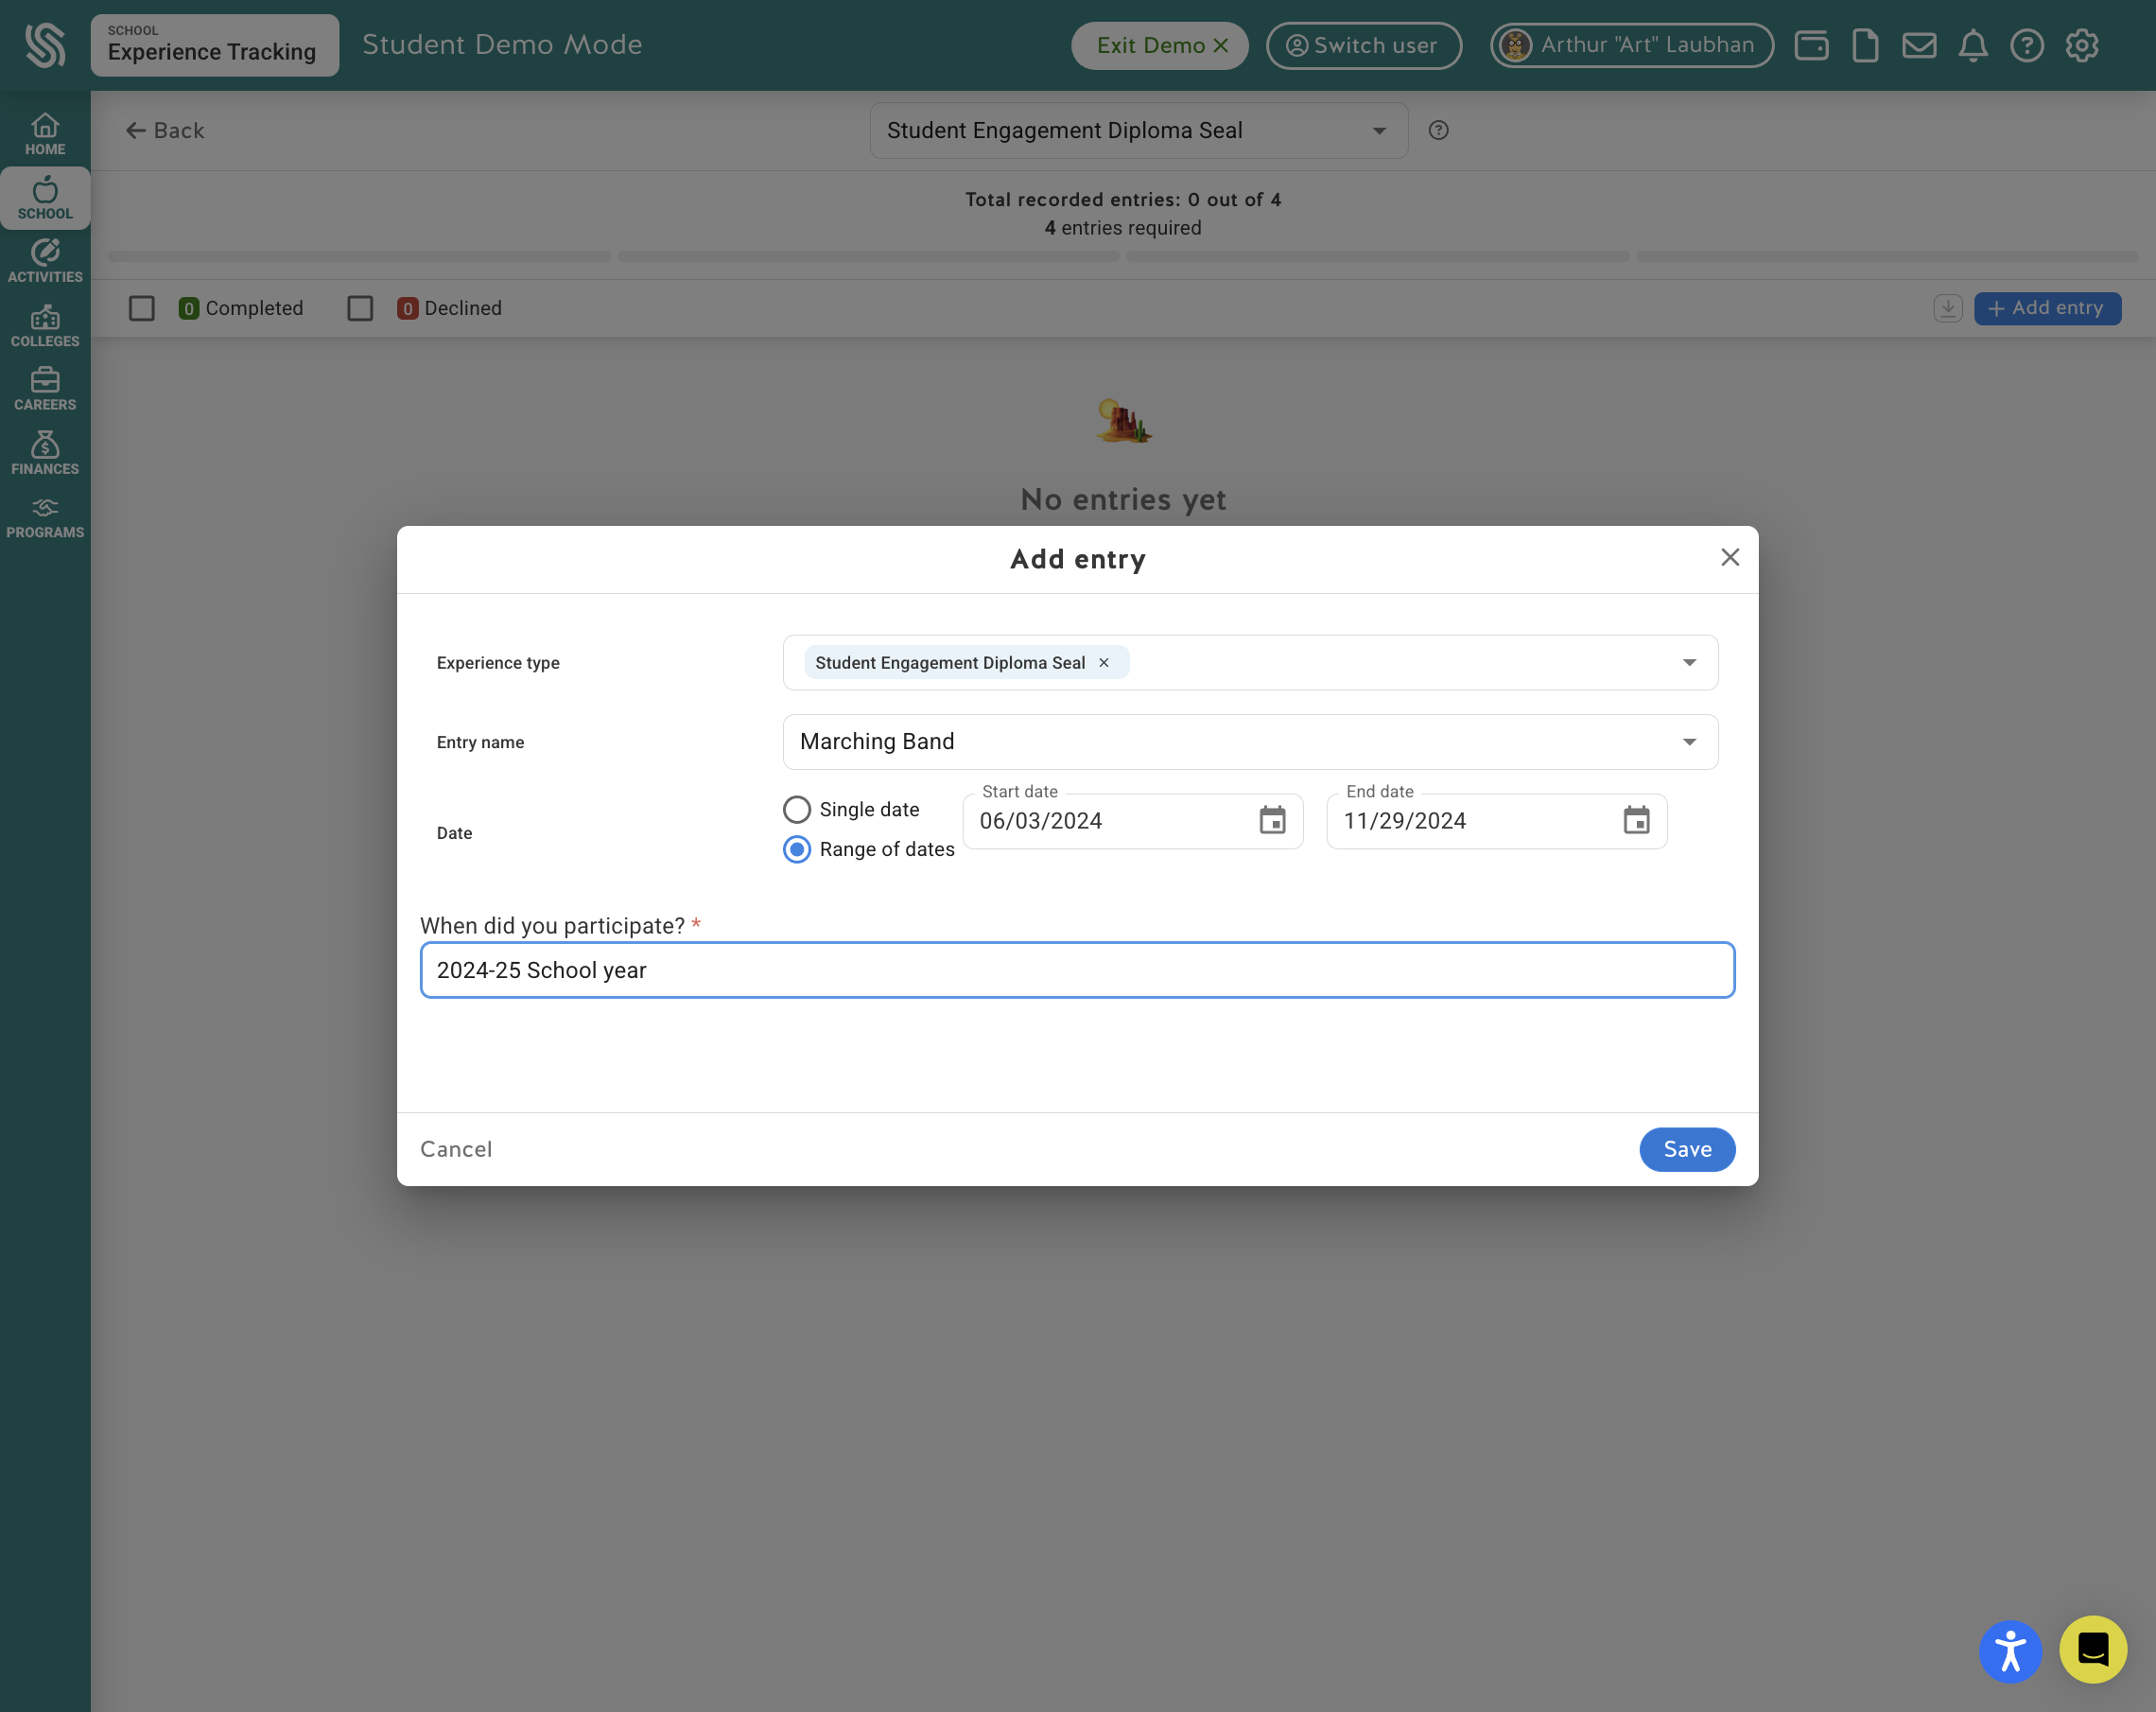Open the Finances sidebar section
Viewport: 2156px width, 1712px height.
[45, 454]
